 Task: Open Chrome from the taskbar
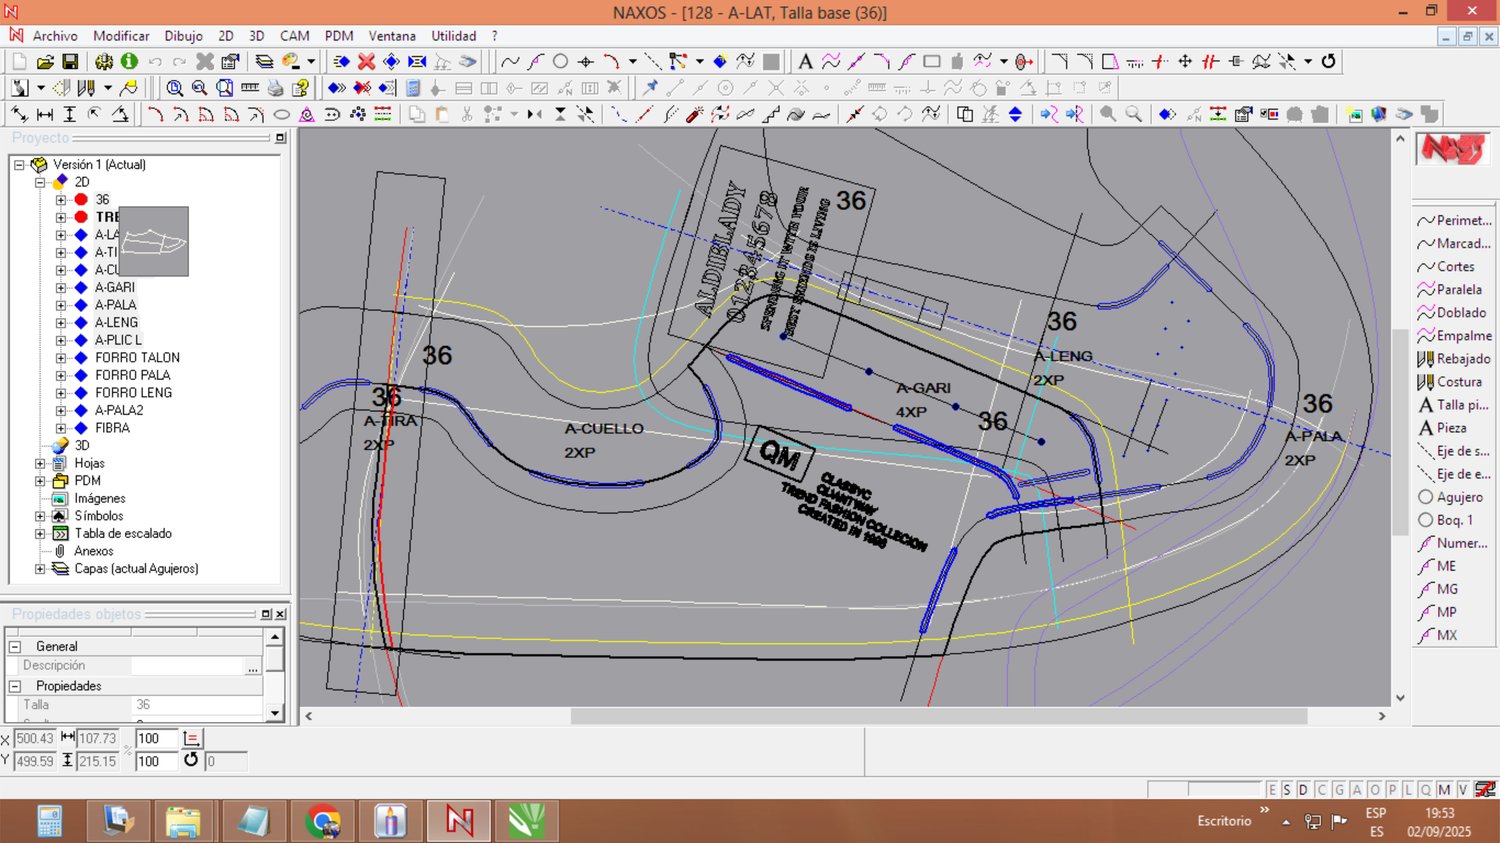(x=322, y=822)
